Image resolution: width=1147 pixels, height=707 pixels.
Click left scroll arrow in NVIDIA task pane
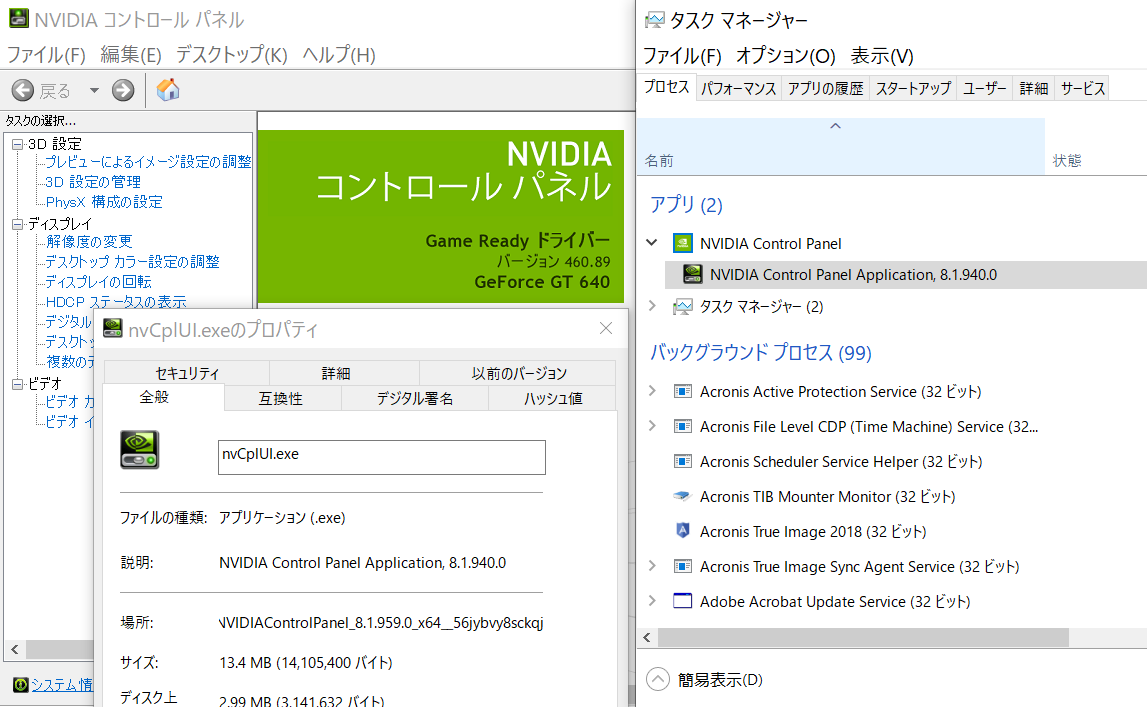coord(15,649)
